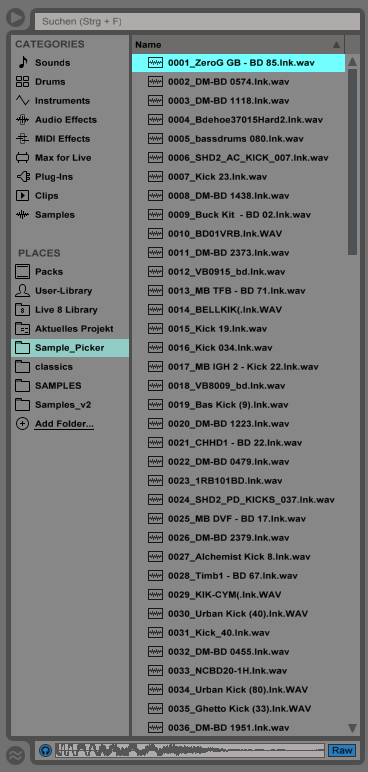Select file 0027_Alchemist Kick 8.lnk.wav
Screen dimensions: 368x772
[238, 557]
